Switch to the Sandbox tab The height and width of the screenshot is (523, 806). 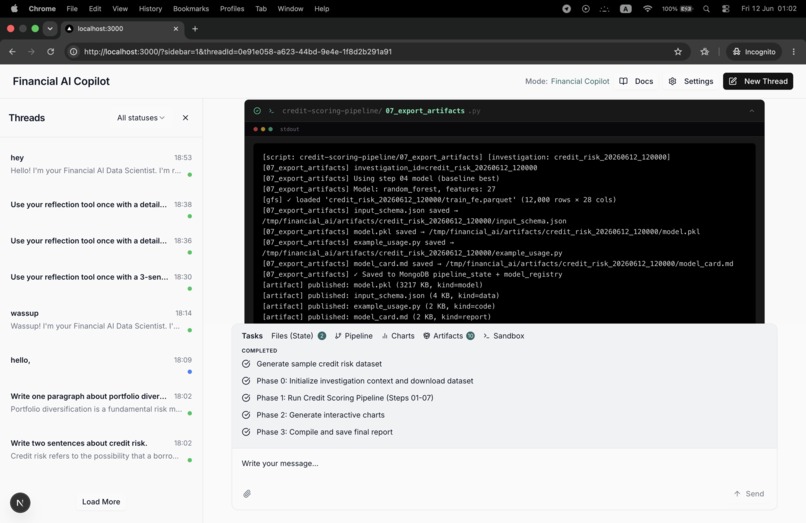[504, 336]
